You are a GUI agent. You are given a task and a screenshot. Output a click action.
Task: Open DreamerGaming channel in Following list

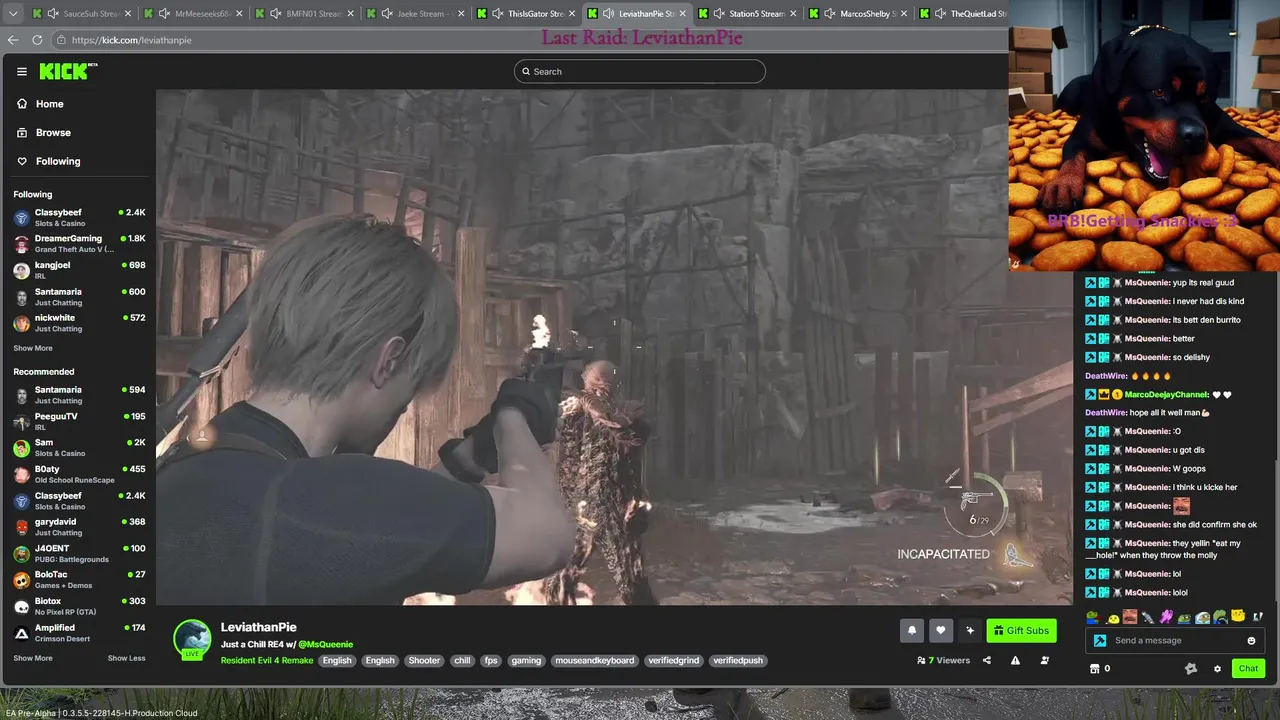[80, 243]
